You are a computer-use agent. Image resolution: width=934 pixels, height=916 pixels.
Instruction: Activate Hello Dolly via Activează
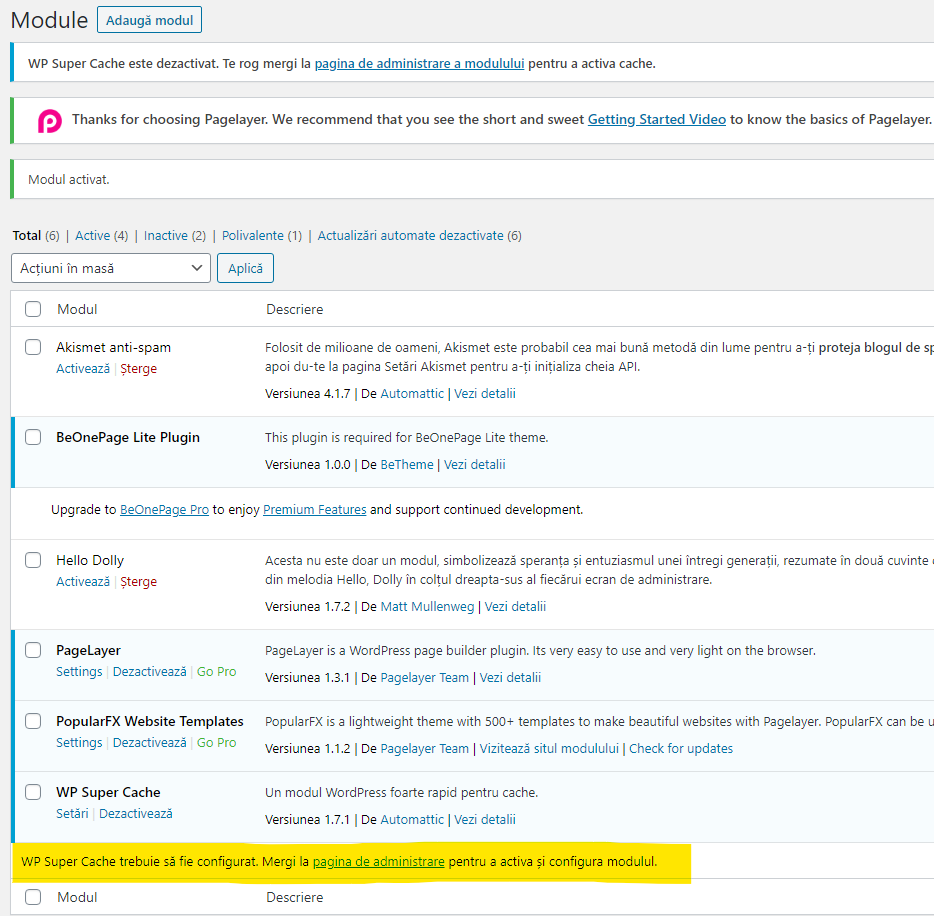point(83,582)
